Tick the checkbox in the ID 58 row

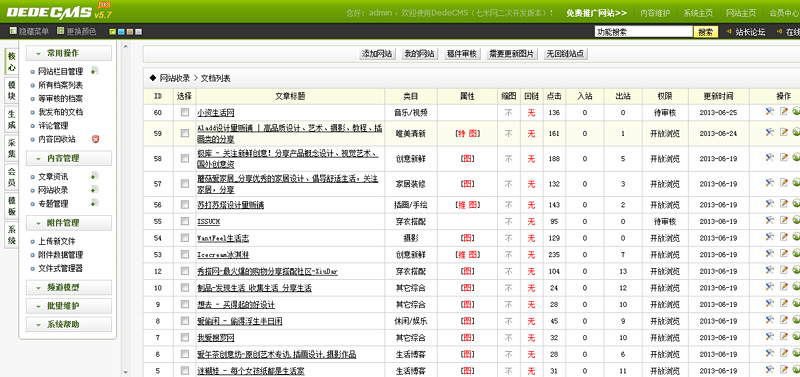pyautogui.click(x=185, y=159)
